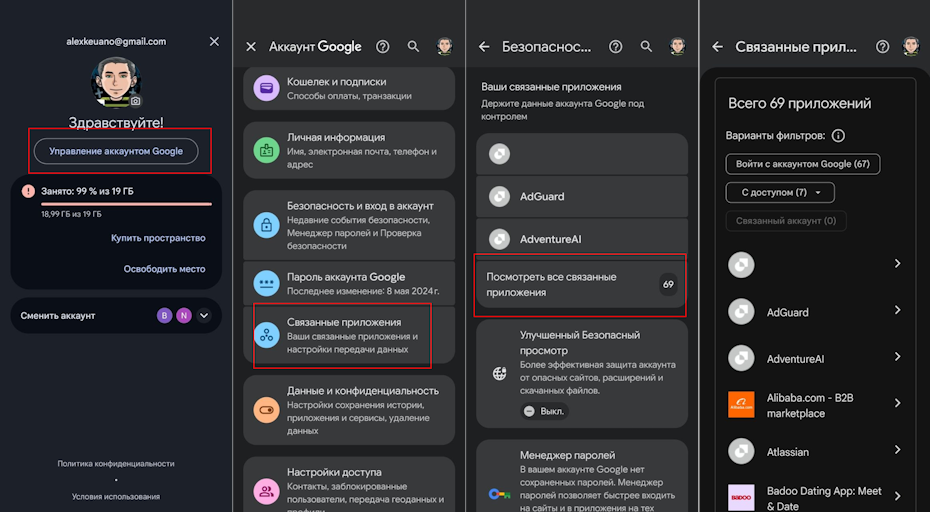930x512 pixels.
Task: Expand Сменить аккаунт arrow
Action: [x=204, y=316]
